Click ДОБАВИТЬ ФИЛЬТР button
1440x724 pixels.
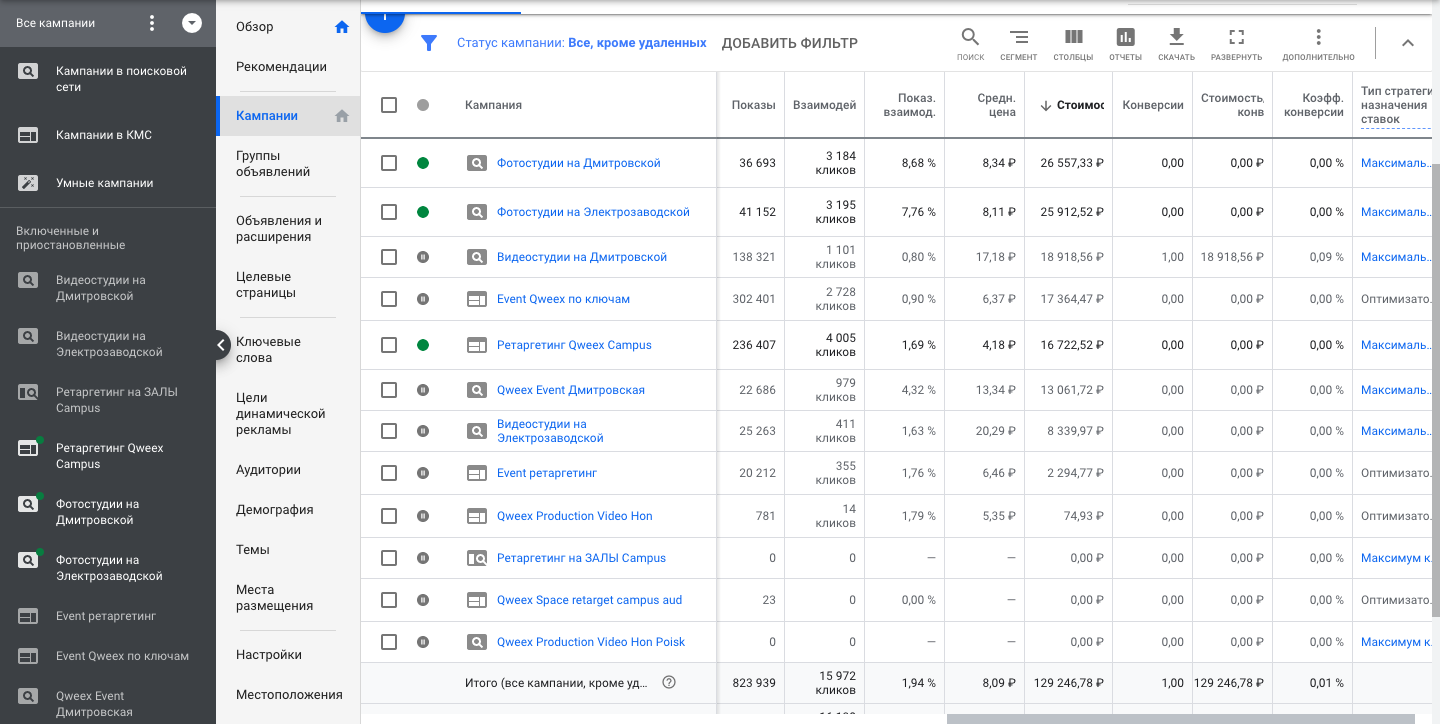(790, 43)
